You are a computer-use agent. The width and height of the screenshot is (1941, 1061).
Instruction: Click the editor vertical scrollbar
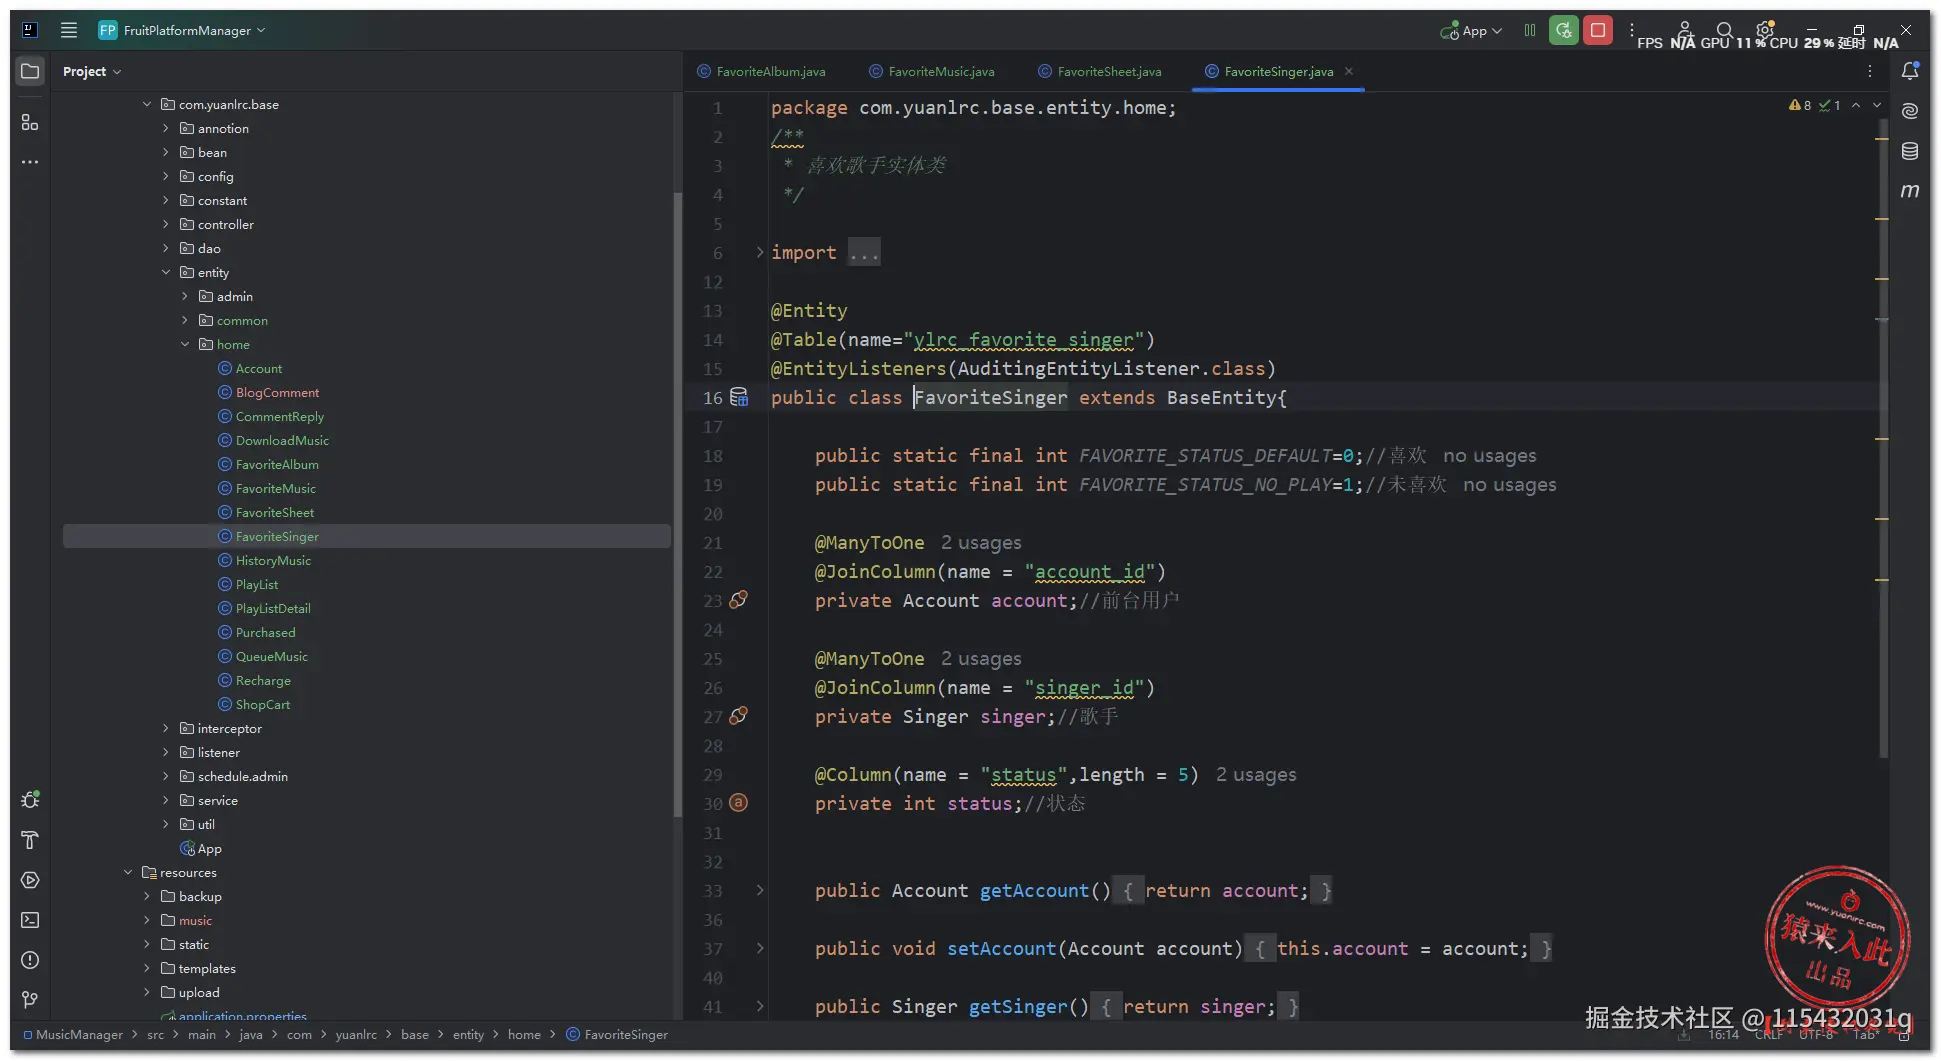click(1884, 440)
